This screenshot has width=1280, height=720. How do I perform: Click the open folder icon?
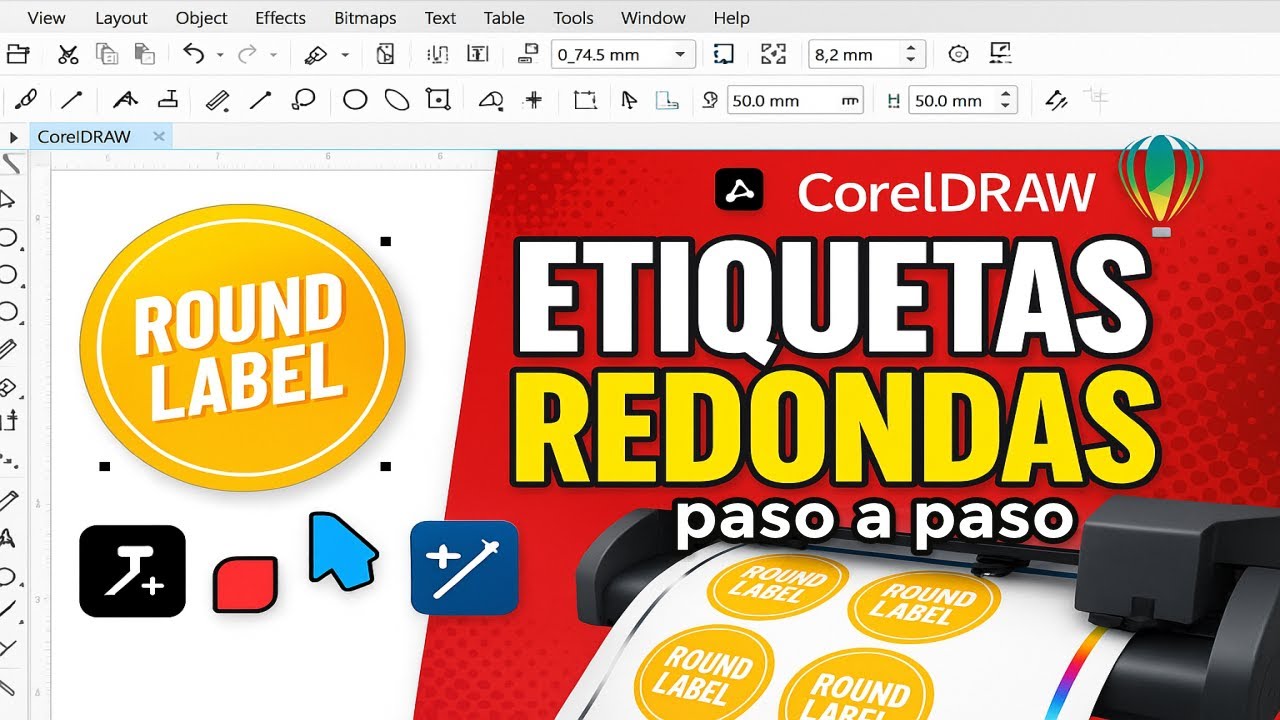click(x=17, y=54)
